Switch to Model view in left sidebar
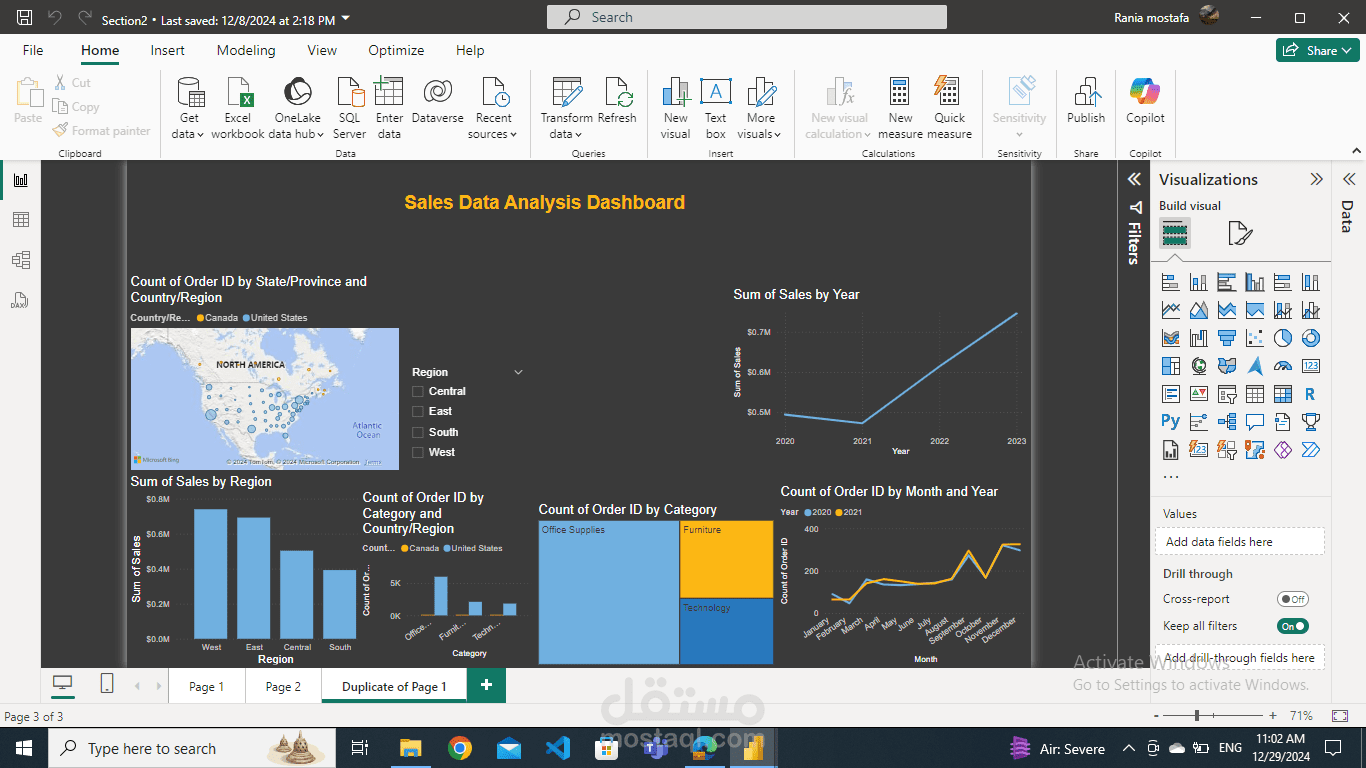1366x768 pixels. pos(21,260)
